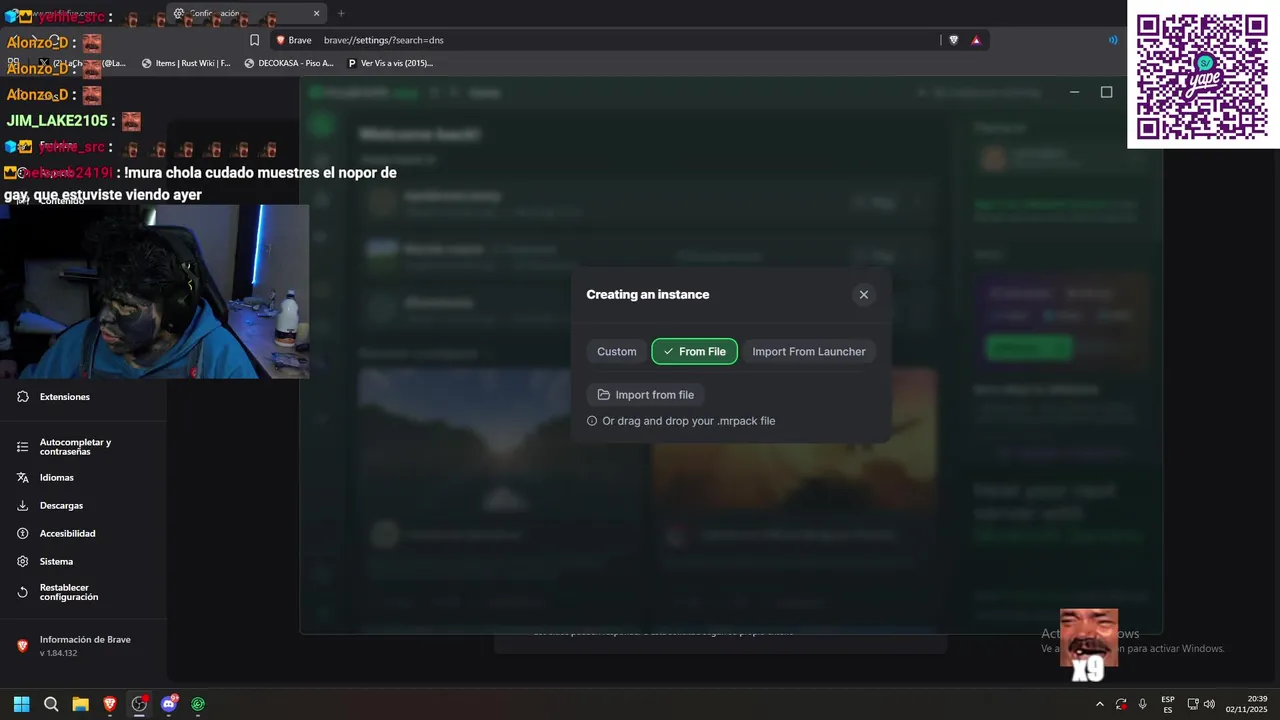Screen dimensions: 1280x720
Task: Open Accesibilidad settings section
Action: (67, 534)
